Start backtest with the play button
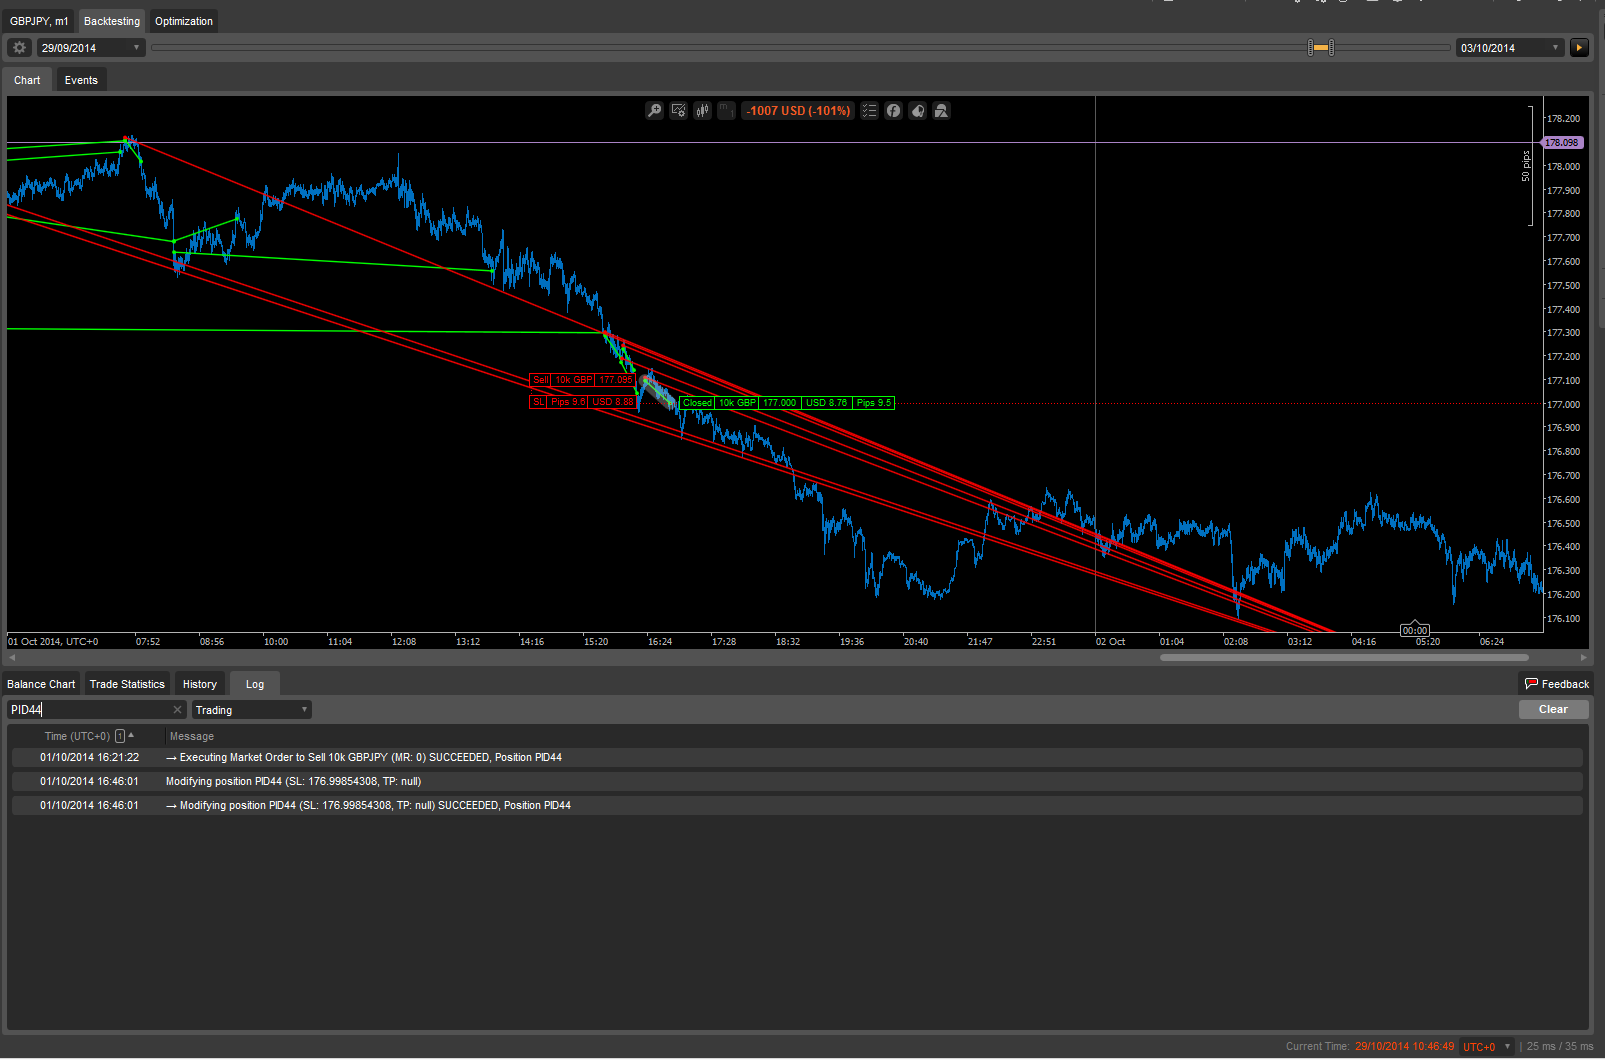Screen dimensions: 1605x1060 pyautogui.click(x=1579, y=48)
